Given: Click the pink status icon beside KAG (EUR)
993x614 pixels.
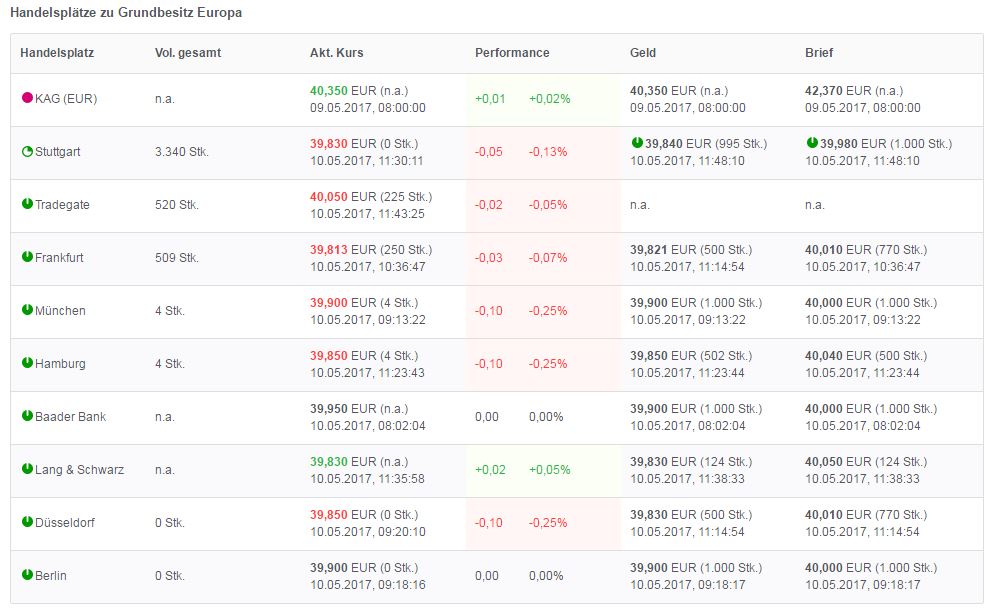Looking at the screenshot, I should (27, 98).
